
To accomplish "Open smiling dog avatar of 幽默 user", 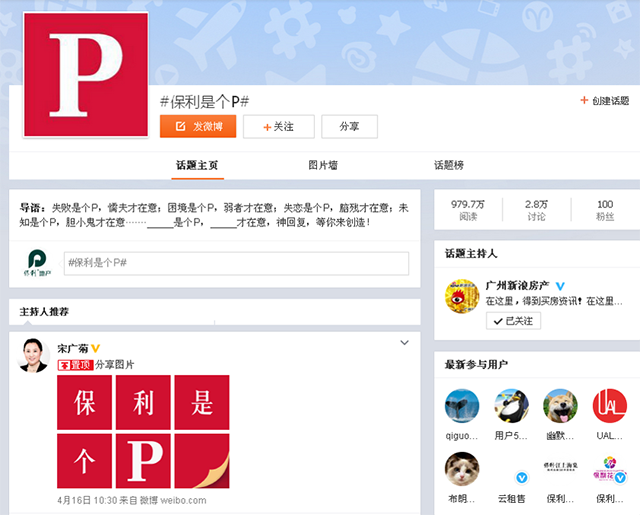I will click(560, 406).
